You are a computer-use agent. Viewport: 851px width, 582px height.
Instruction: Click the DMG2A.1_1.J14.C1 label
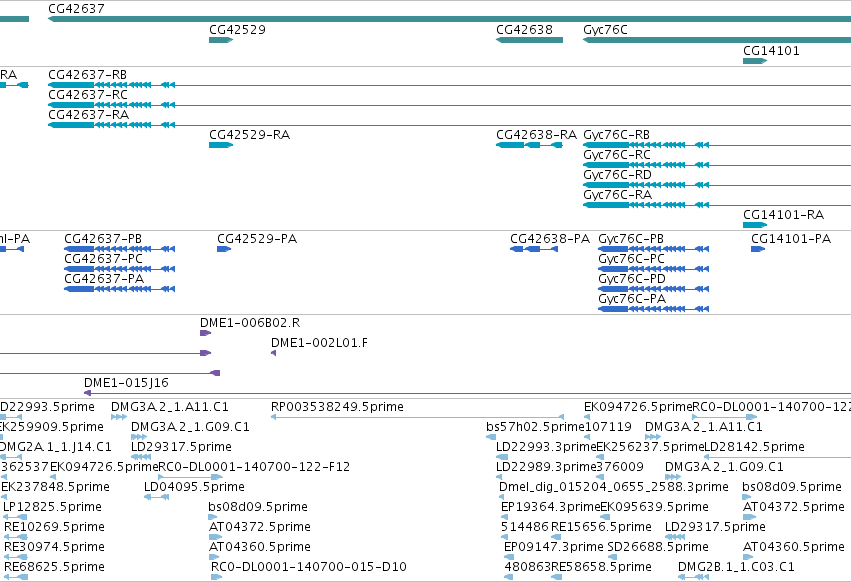click(55, 447)
